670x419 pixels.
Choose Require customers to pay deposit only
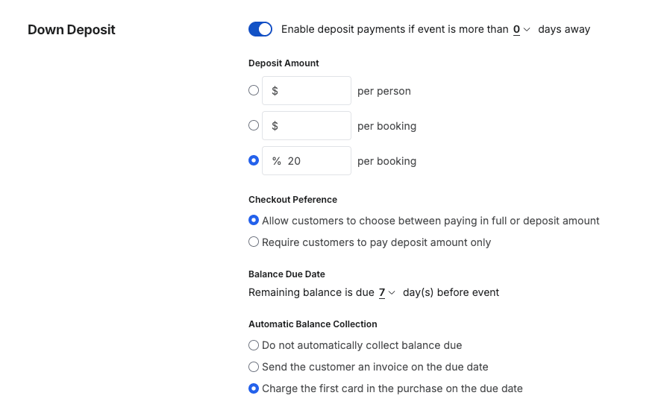coord(254,242)
